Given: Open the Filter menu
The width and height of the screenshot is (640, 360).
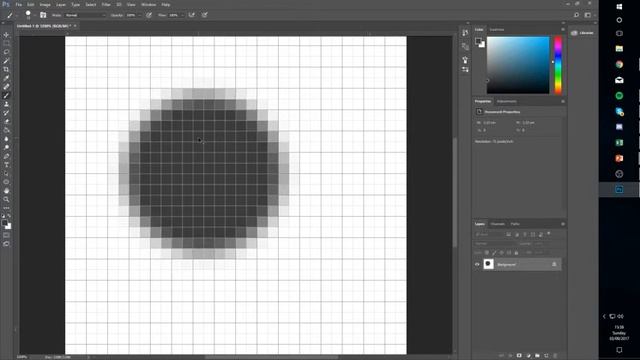Looking at the screenshot, I should point(106,4).
